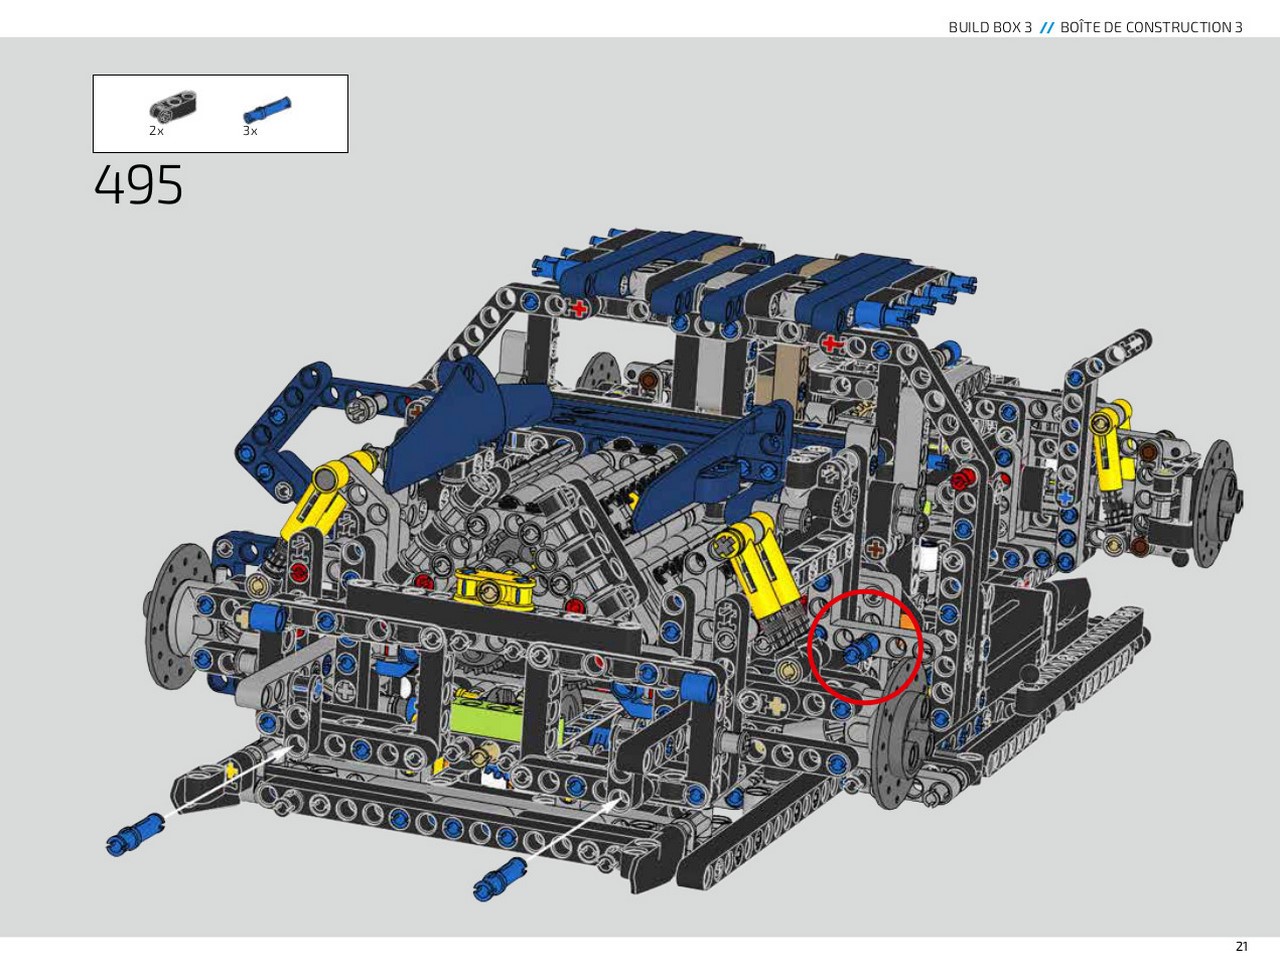The height and width of the screenshot is (974, 1280).
Task: Click the blue pin at the bottom center
Action: coord(499,878)
